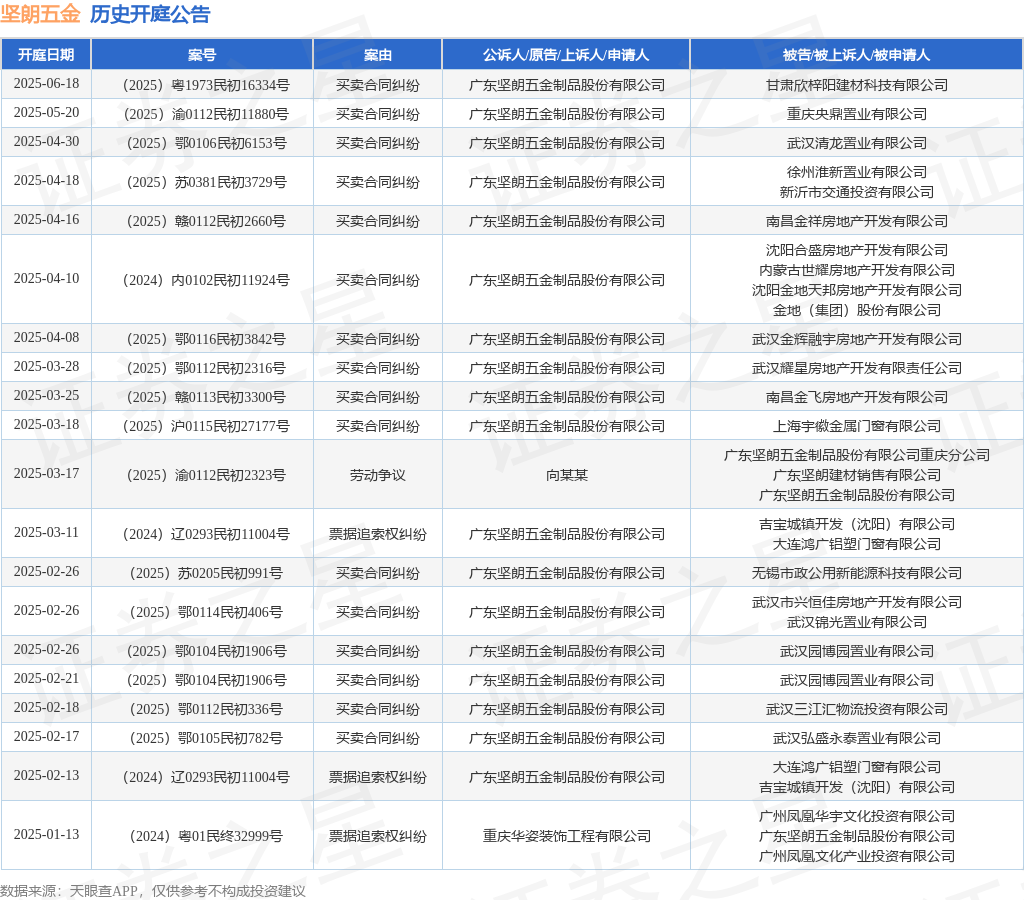Click defendant 武汉三江汇物流投资有限公司
Viewport: 1024px width, 900px height.
click(x=857, y=709)
